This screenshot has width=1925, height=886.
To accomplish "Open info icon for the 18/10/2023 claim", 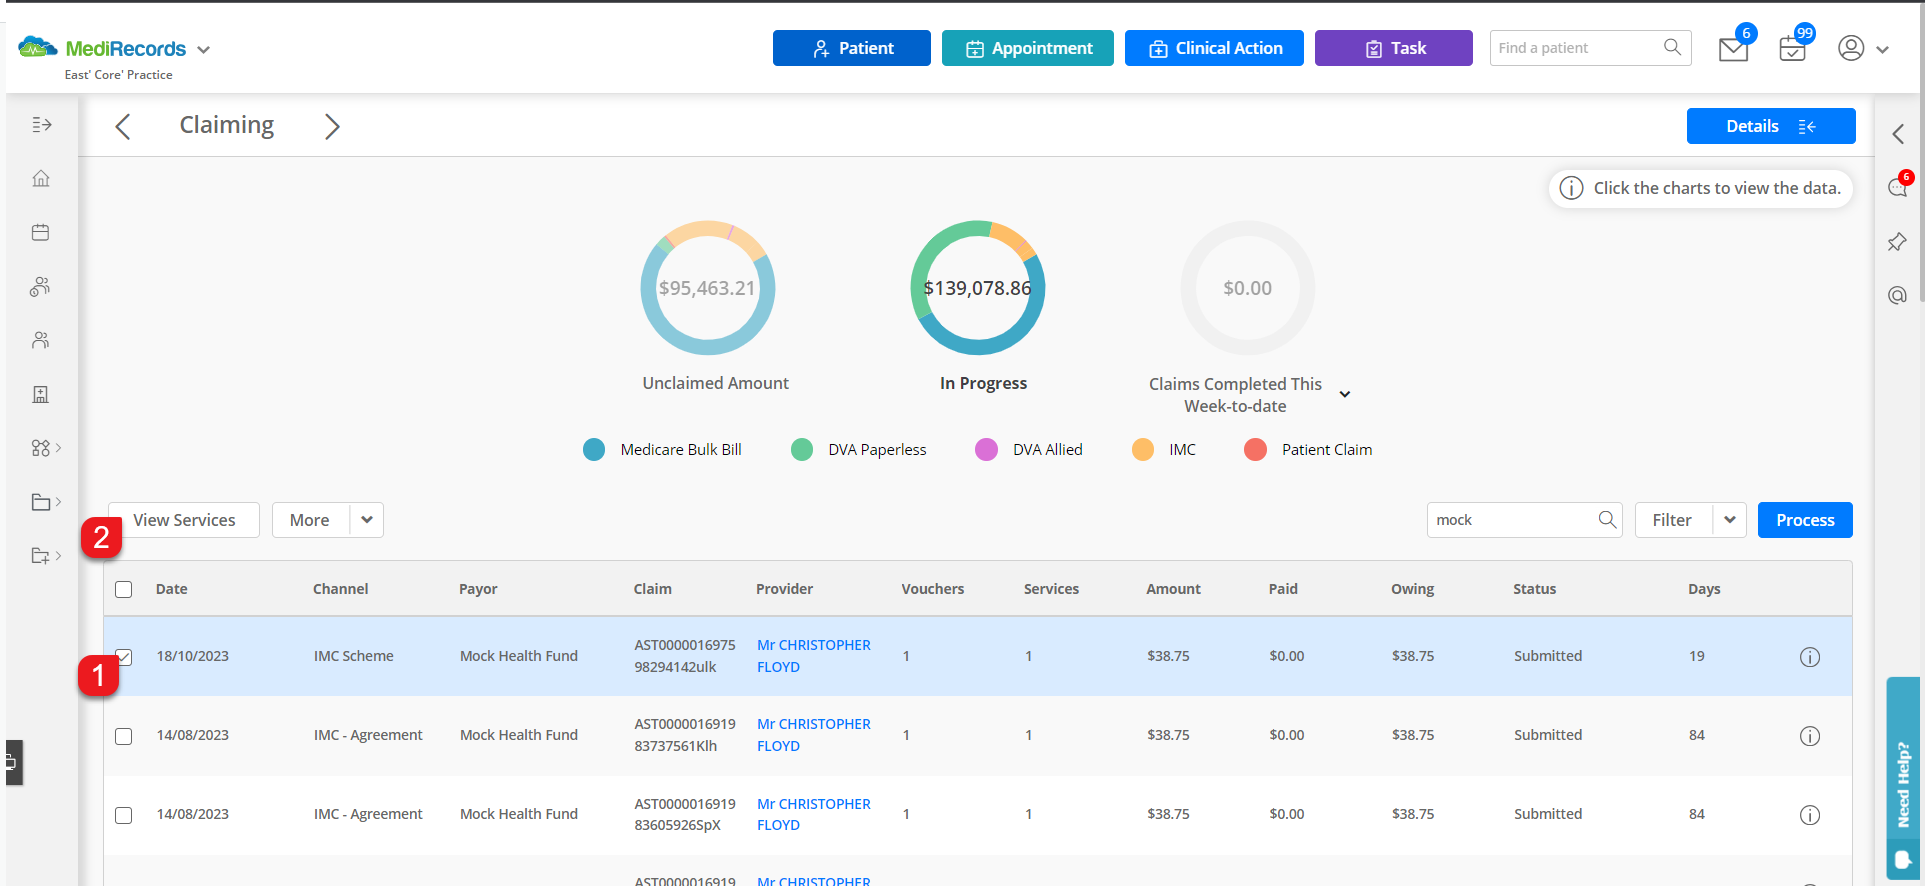I will pos(1810,657).
